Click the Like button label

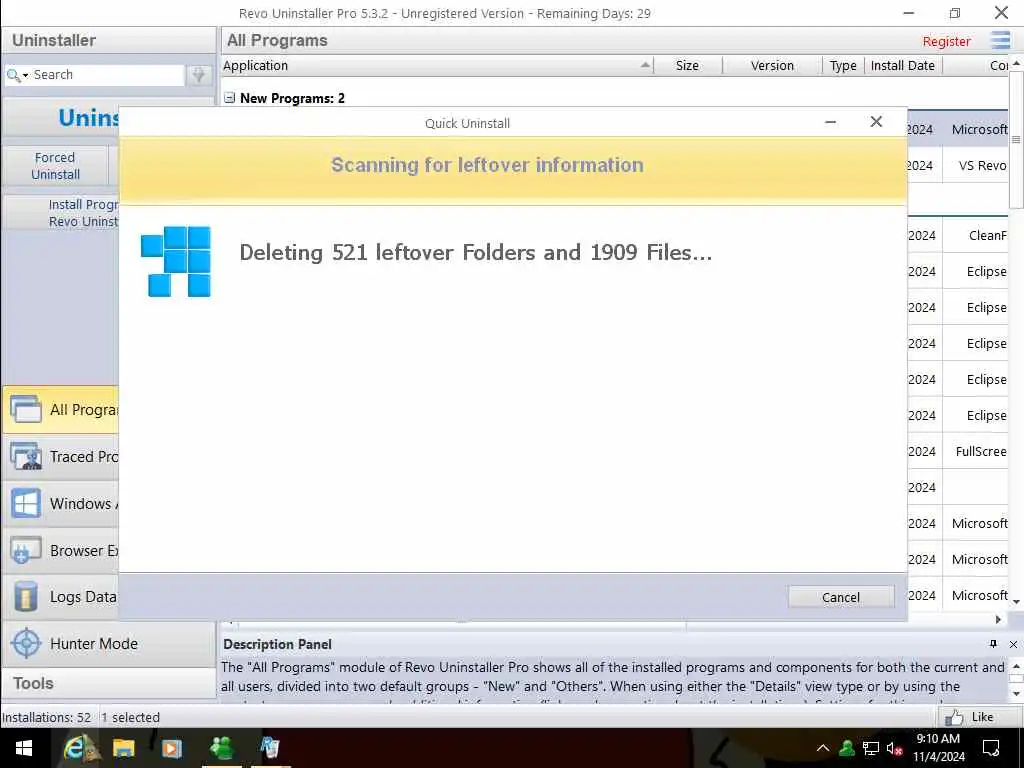(982, 717)
